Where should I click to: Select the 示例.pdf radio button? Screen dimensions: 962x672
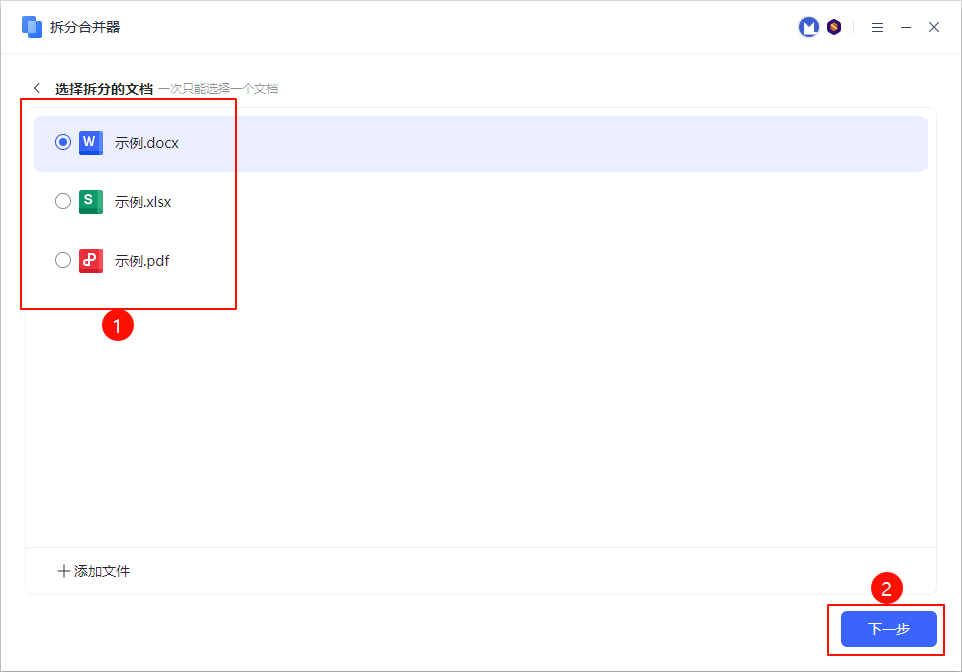pyautogui.click(x=63, y=260)
